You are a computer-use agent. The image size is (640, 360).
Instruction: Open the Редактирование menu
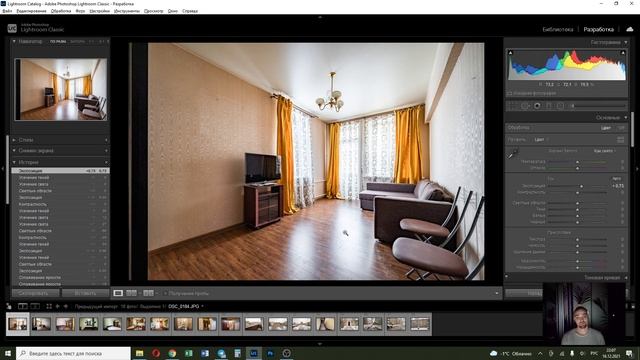click(x=31, y=11)
